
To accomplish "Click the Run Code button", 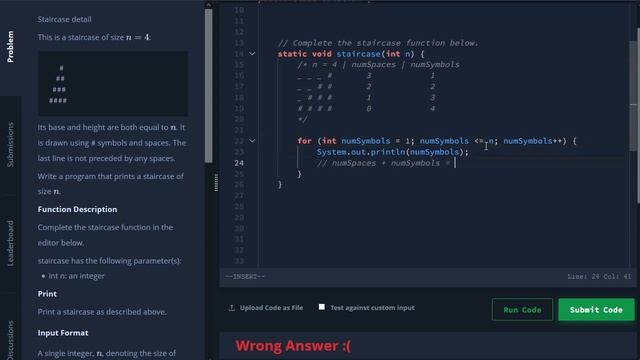I will pyautogui.click(x=522, y=310).
